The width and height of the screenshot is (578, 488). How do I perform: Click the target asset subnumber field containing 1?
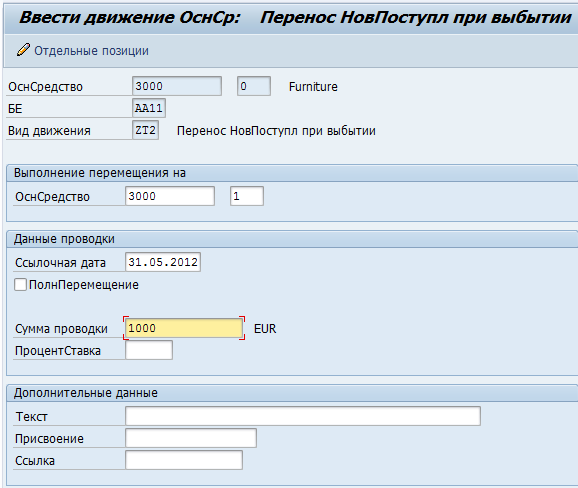click(x=247, y=196)
